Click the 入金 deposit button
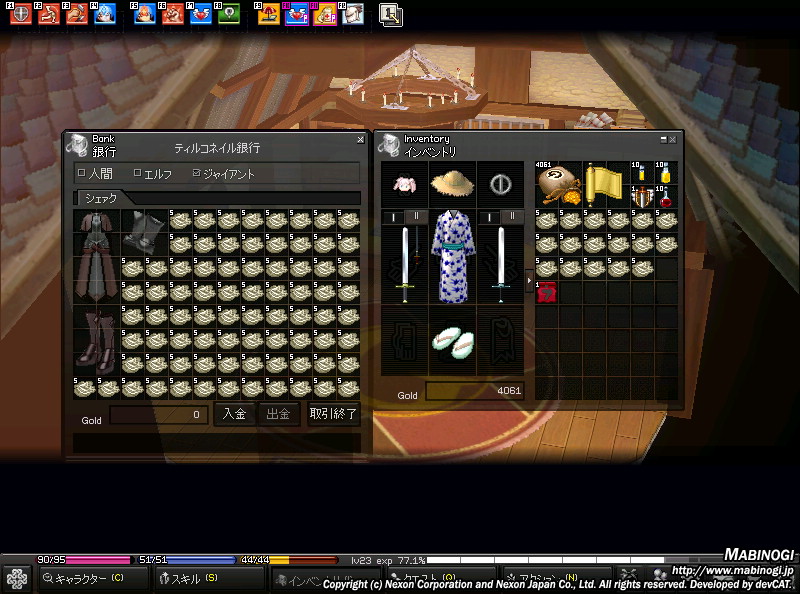The height and width of the screenshot is (594, 800). (234, 413)
